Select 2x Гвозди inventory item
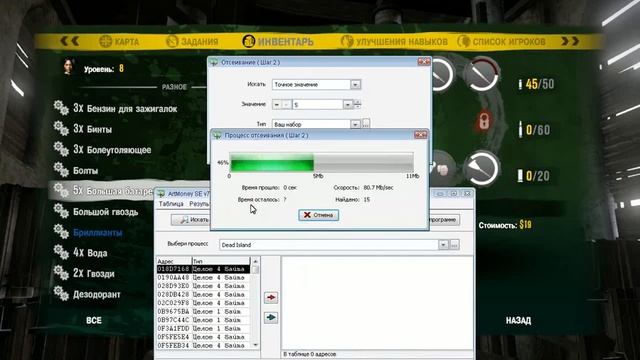Screen dimensions: 640x360 point(93,273)
